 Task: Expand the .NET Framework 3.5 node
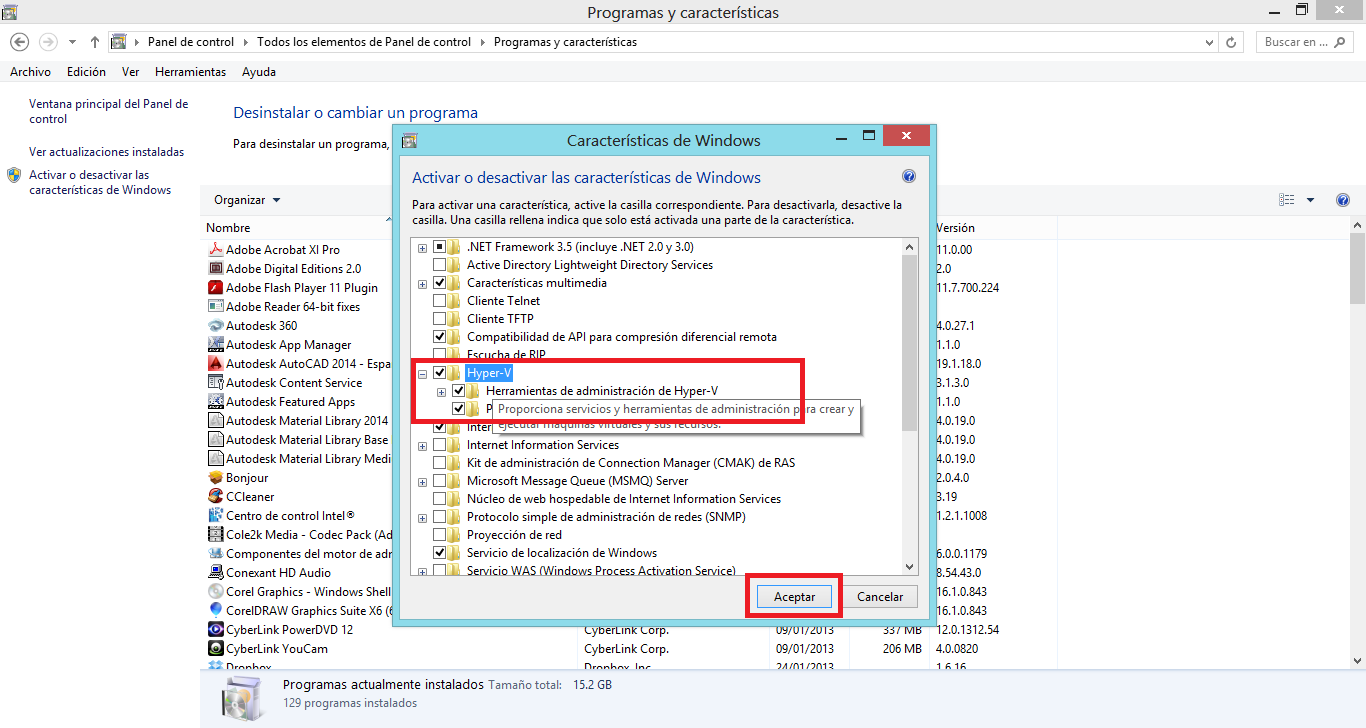click(423, 248)
